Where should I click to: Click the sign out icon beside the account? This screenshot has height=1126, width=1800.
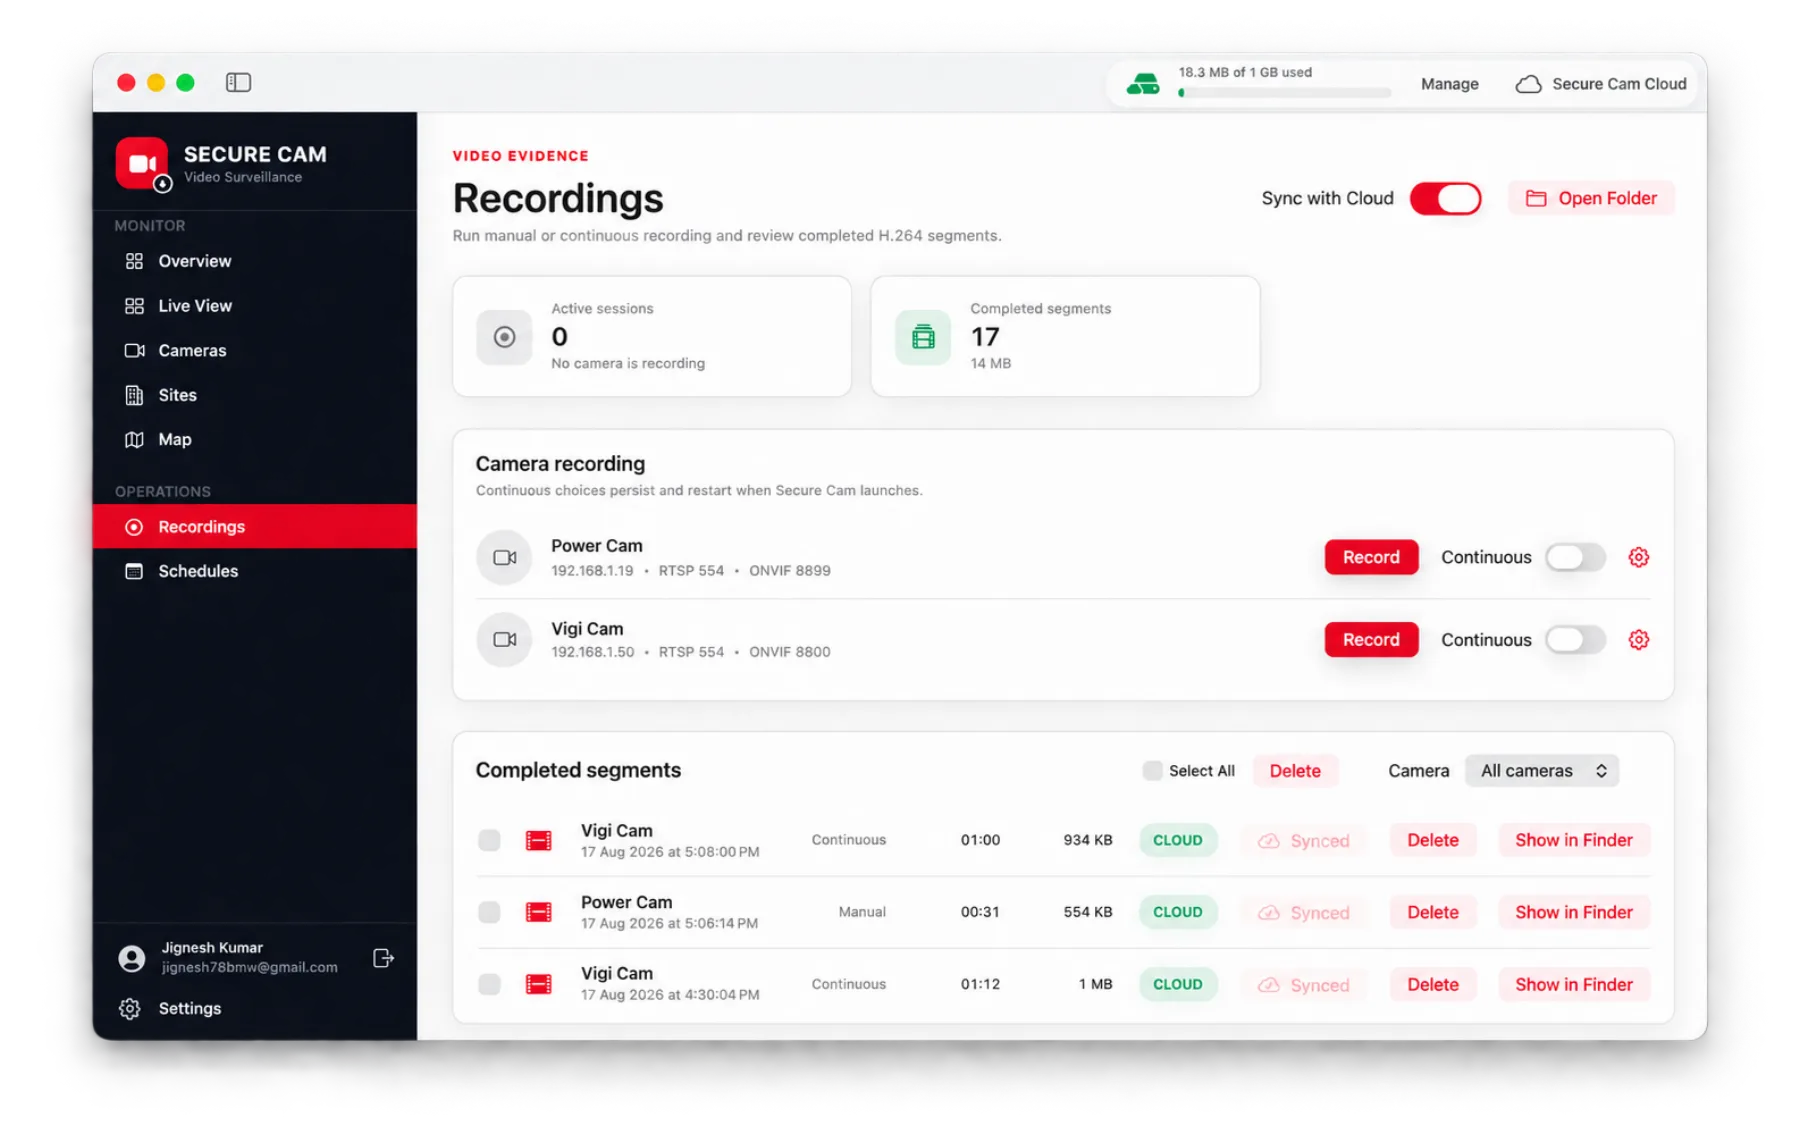pos(383,958)
